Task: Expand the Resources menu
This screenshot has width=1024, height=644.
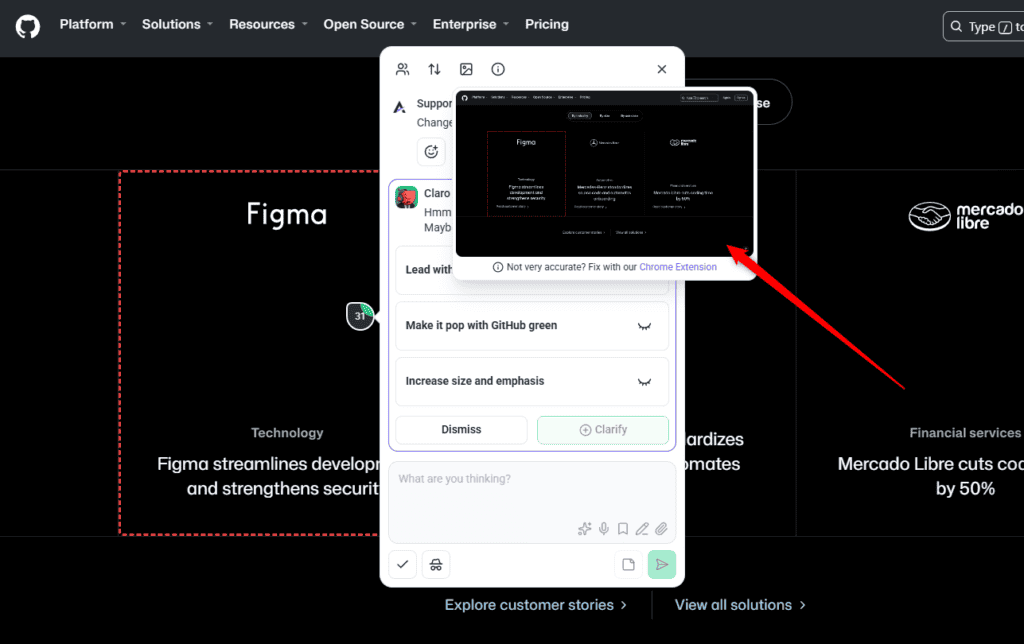Action: pos(268,24)
